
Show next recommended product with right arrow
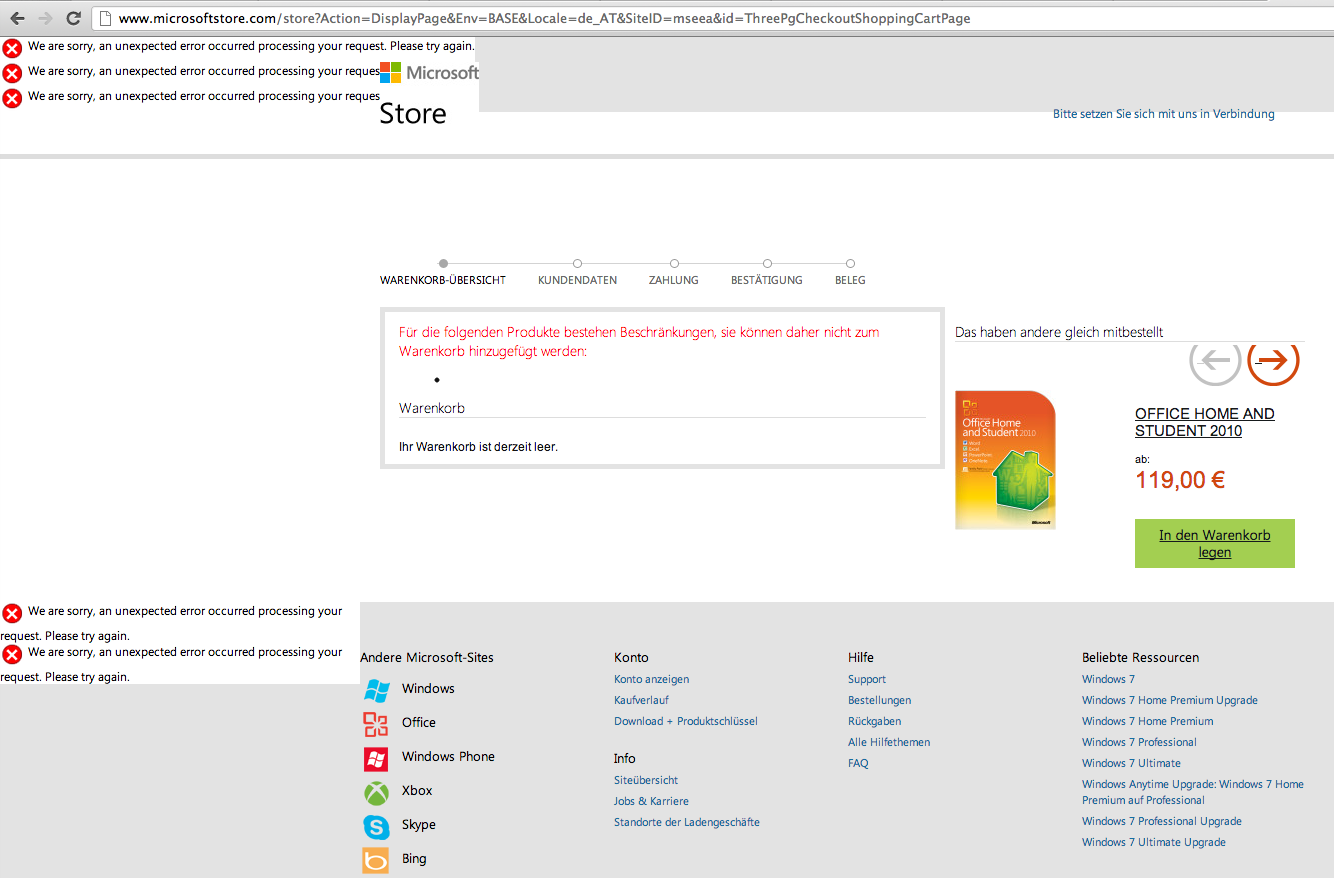[x=1273, y=359]
